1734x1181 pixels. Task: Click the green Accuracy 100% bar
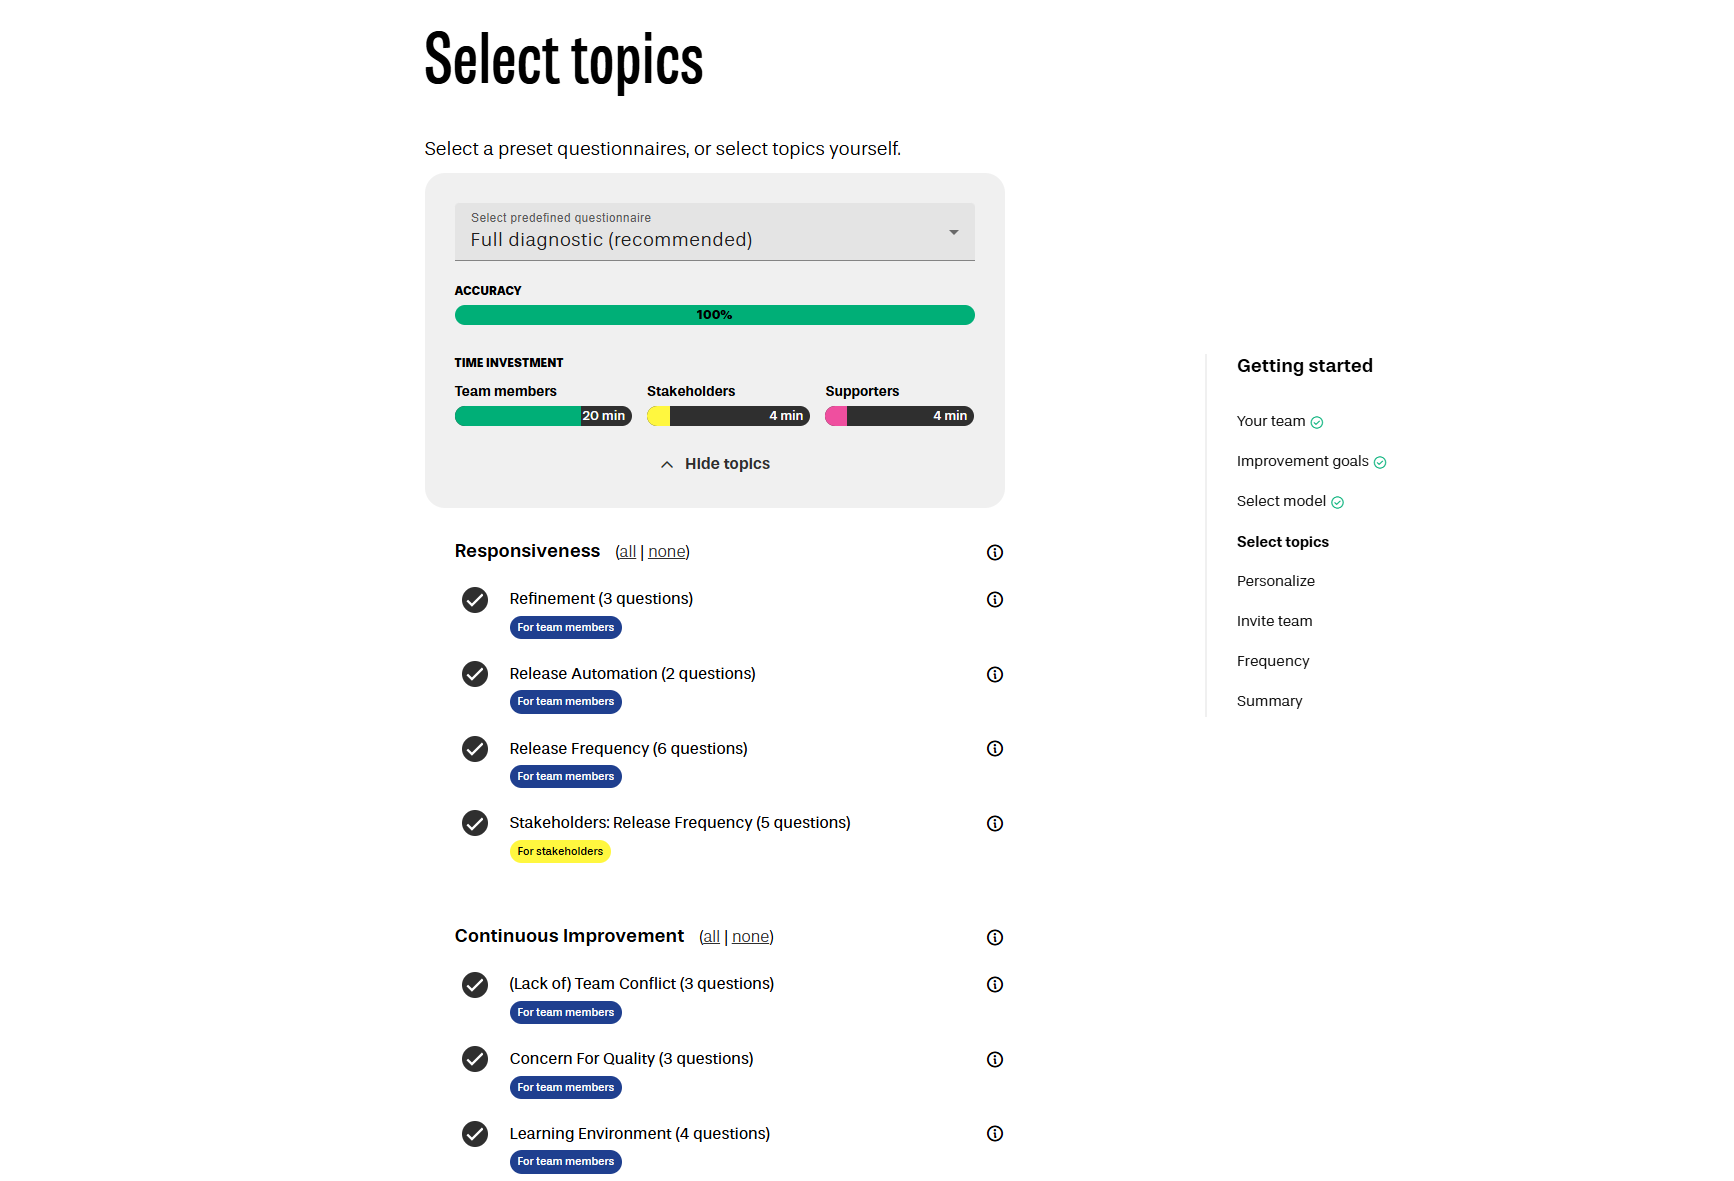[x=714, y=315]
